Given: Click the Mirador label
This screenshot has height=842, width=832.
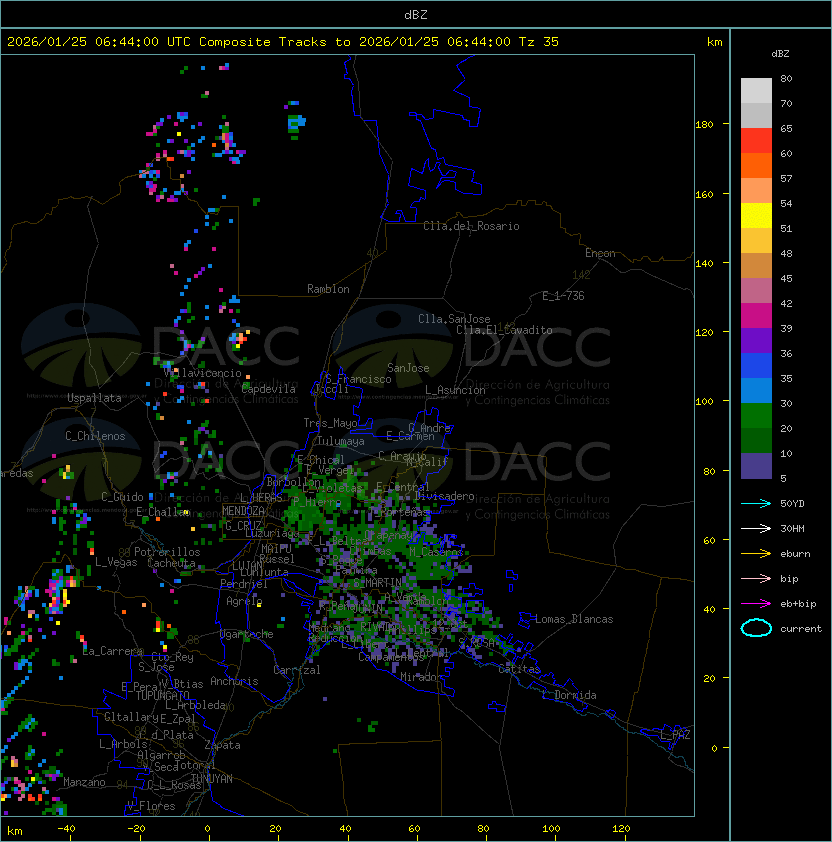Looking at the screenshot, I should click(422, 677).
